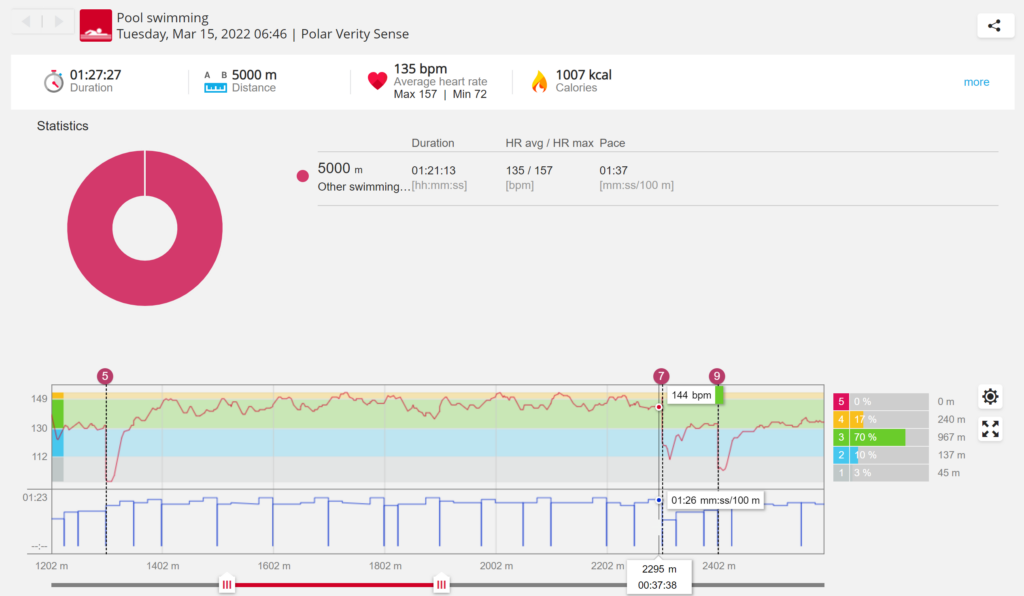Go to previous training session arrow
This screenshot has height=596, width=1024.
coord(26,21)
